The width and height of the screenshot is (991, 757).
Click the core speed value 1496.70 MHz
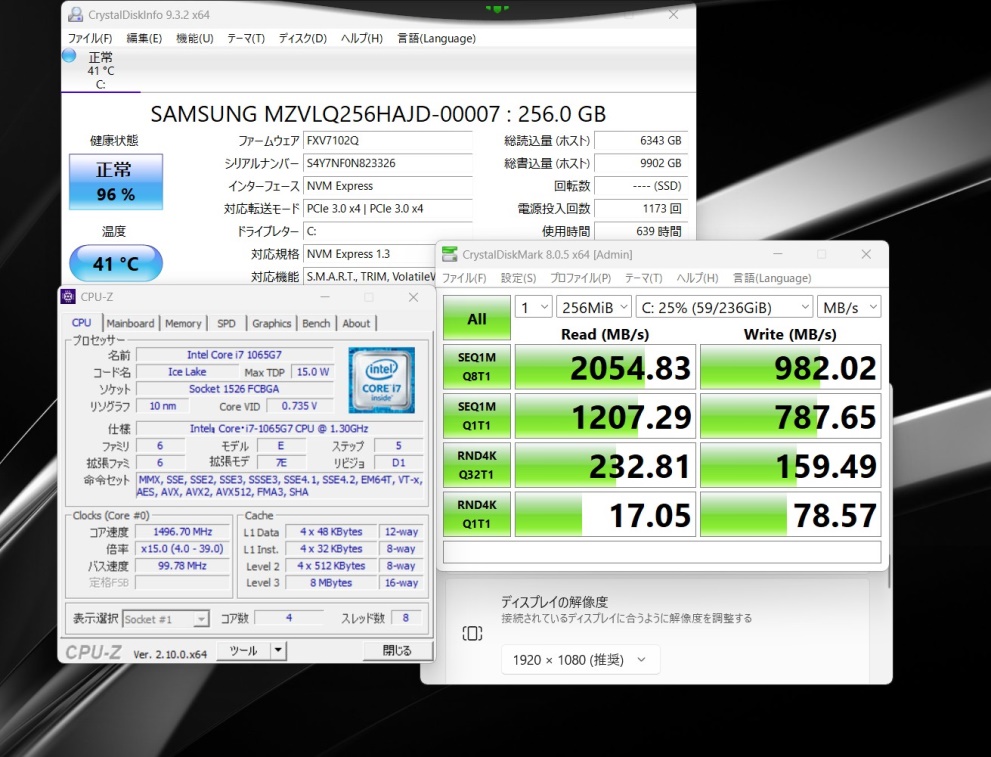point(183,532)
